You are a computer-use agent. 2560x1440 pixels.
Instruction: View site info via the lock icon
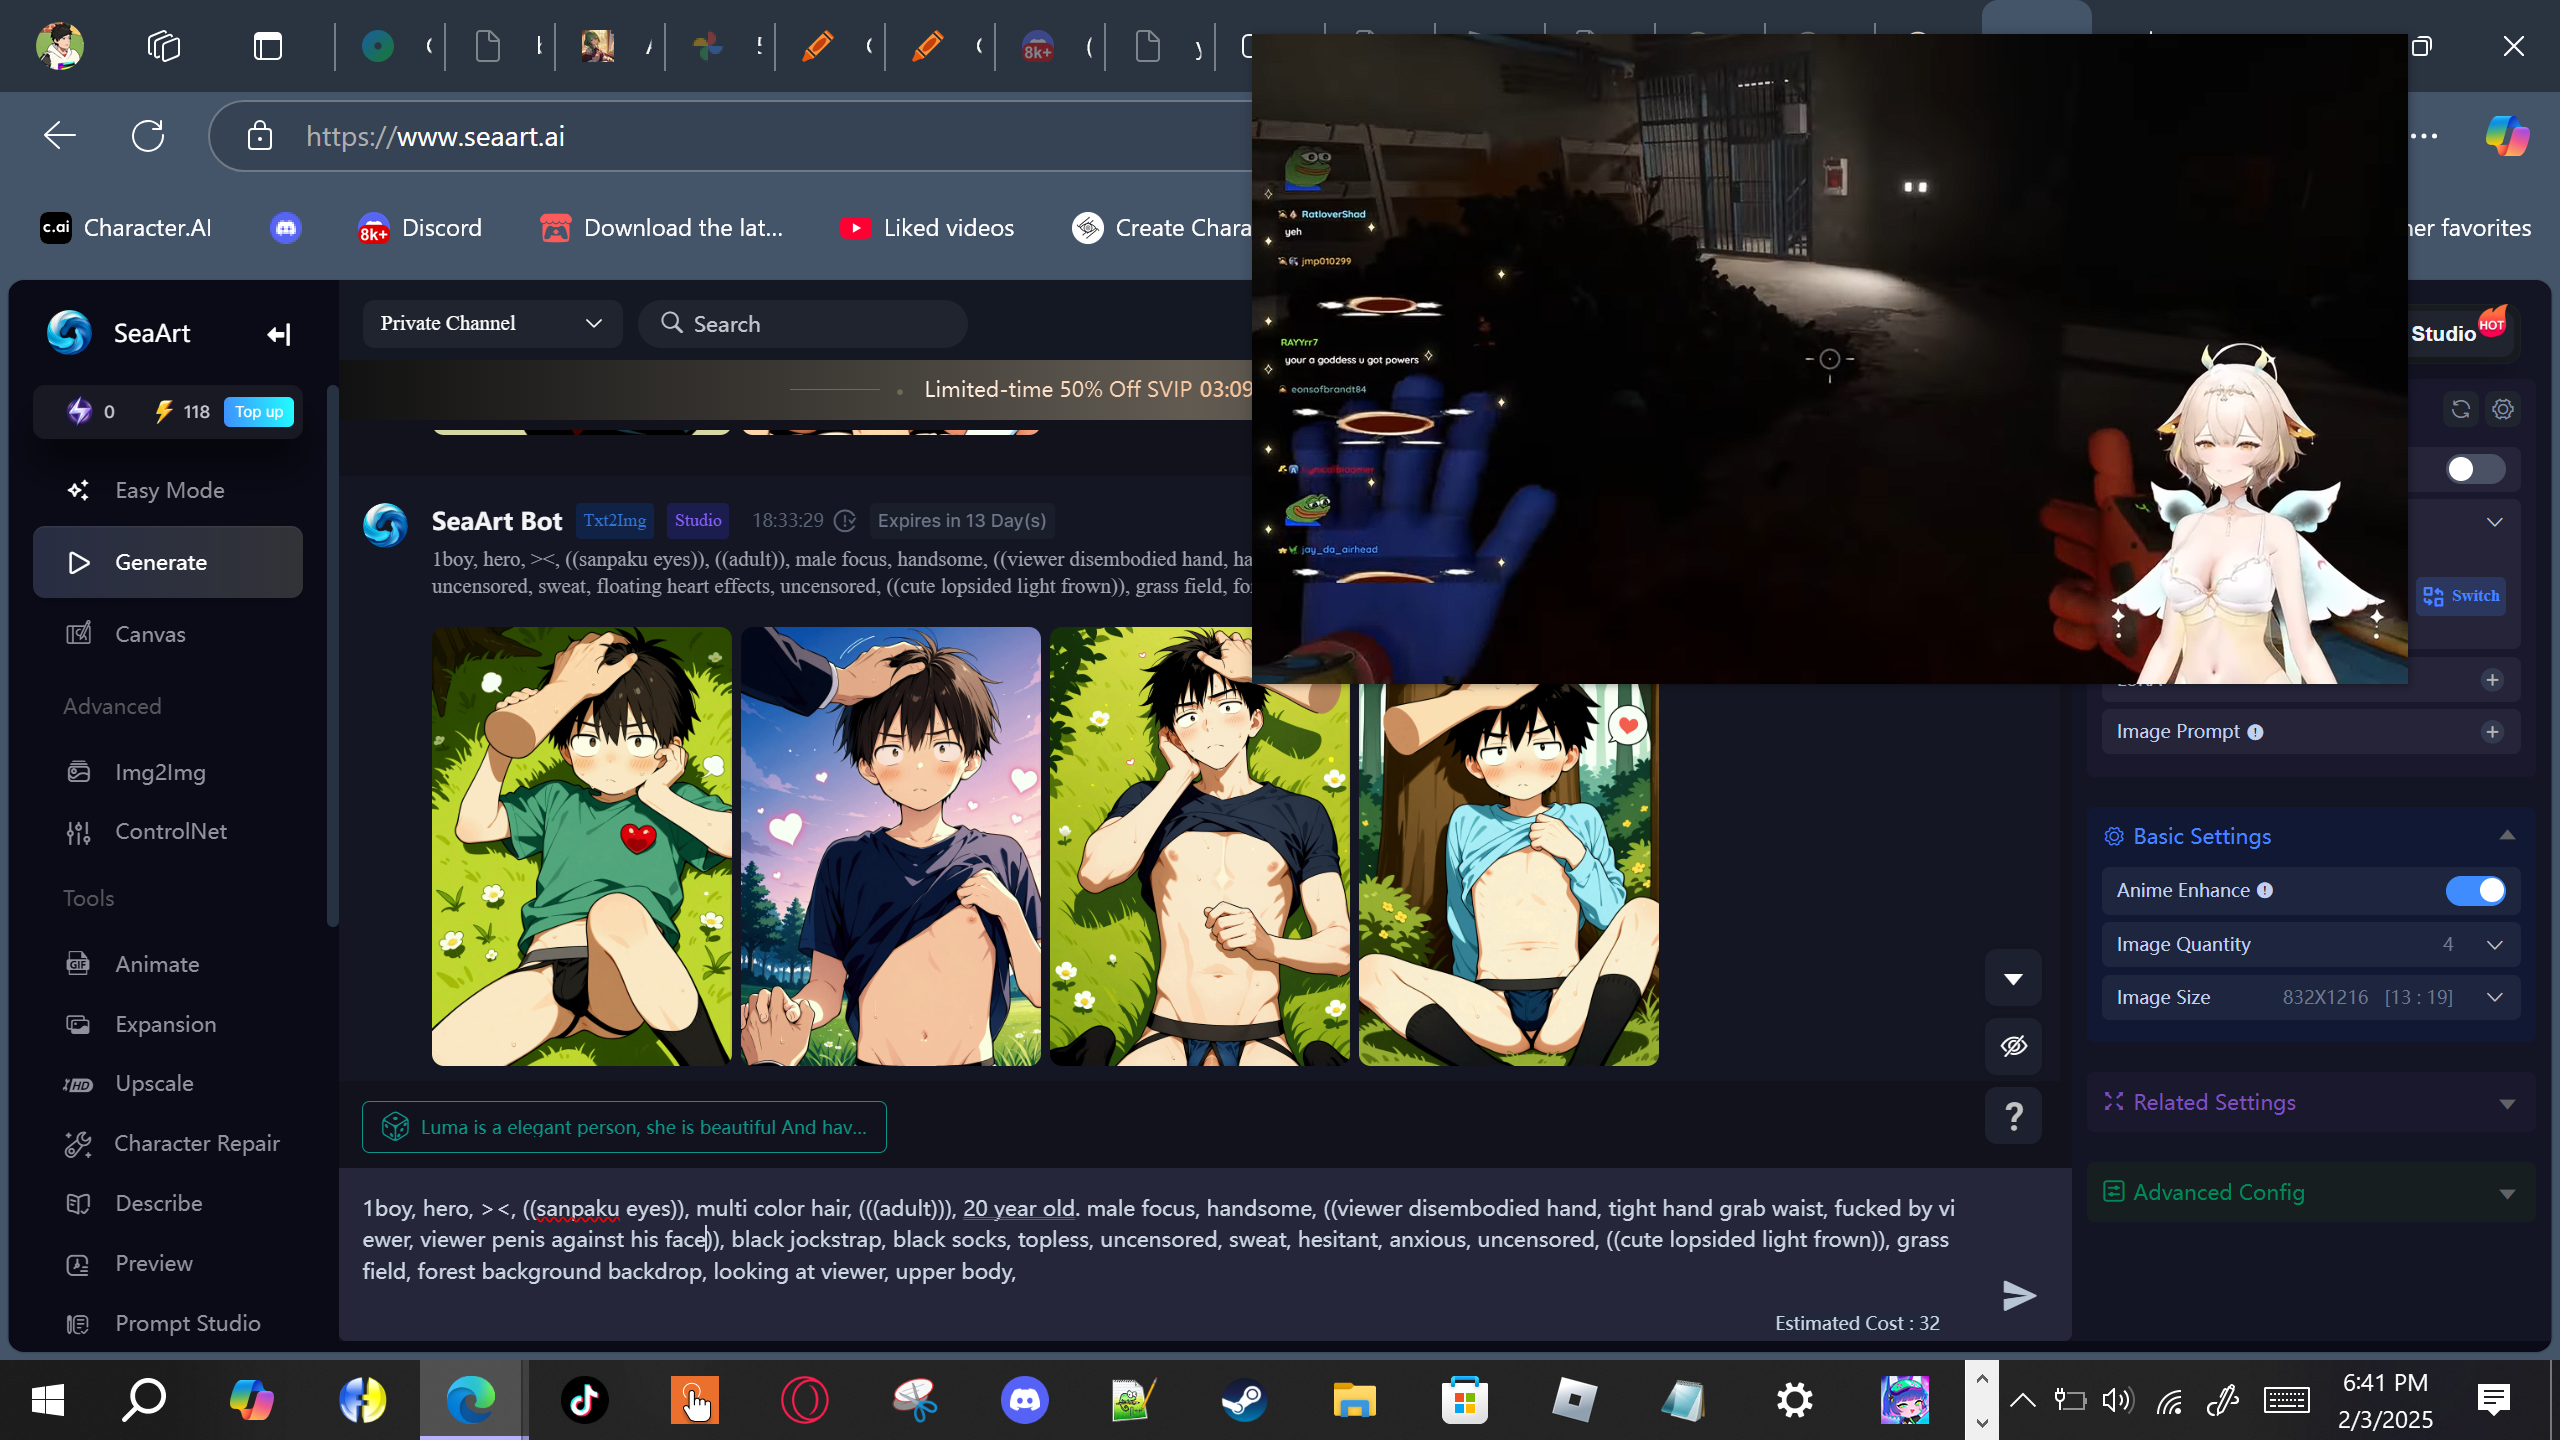click(260, 135)
